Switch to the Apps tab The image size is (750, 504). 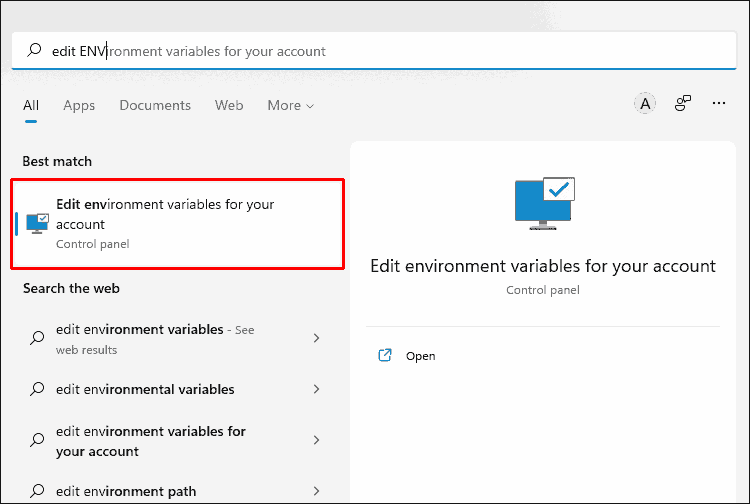point(79,105)
